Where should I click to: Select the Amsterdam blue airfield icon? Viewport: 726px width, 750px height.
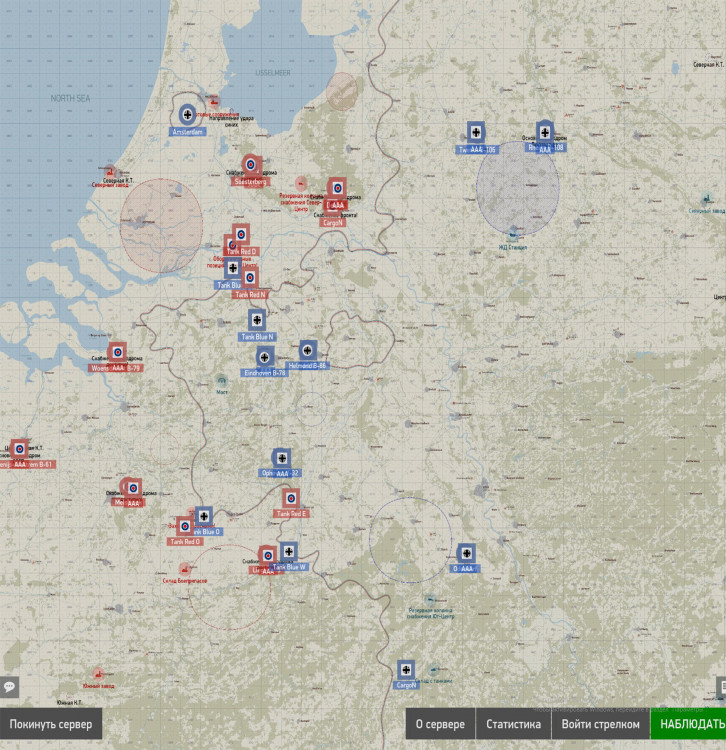(187, 114)
